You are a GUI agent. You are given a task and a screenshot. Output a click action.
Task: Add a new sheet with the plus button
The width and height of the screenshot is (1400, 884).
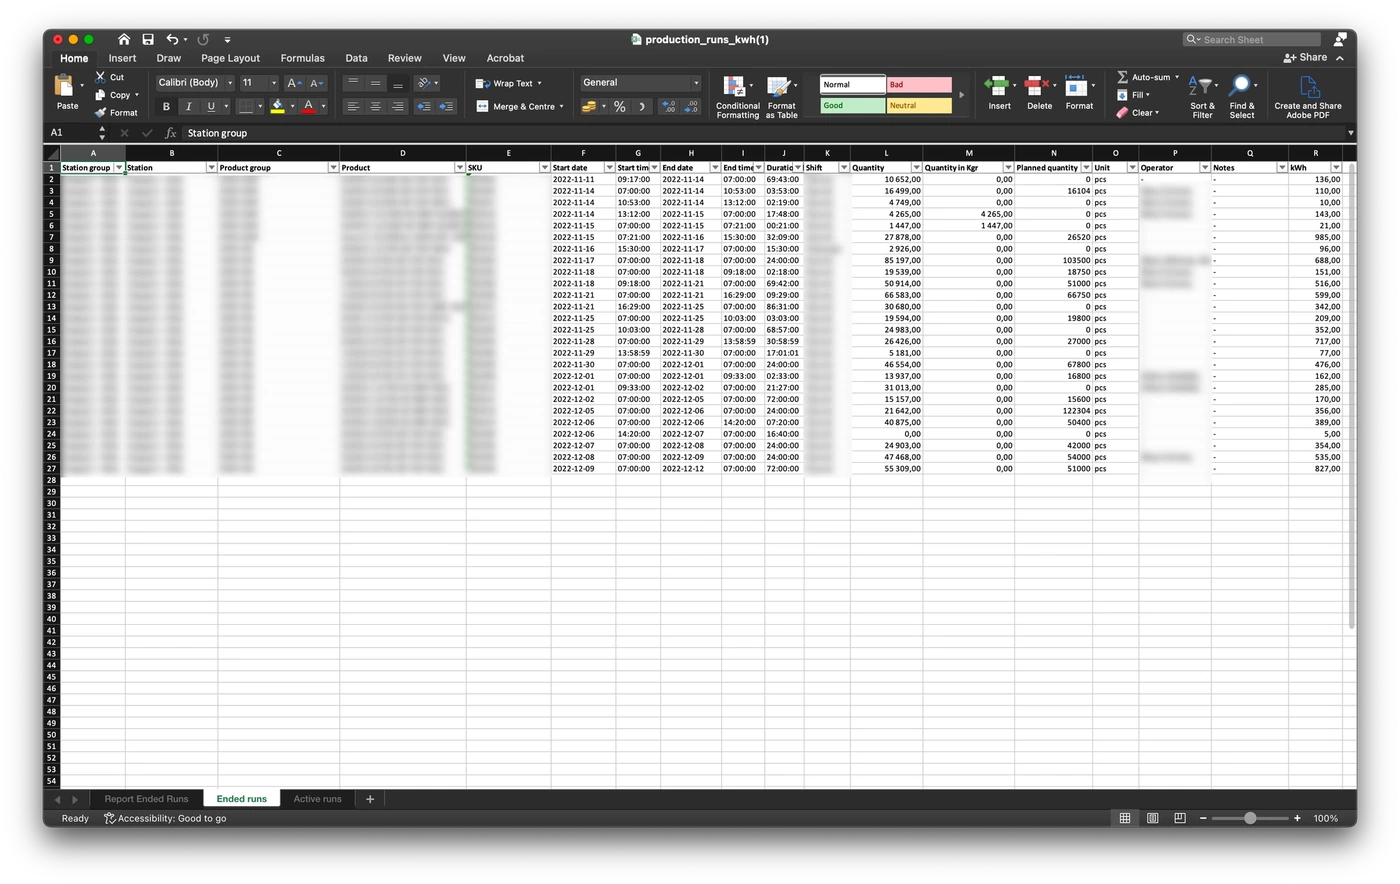[x=370, y=799]
